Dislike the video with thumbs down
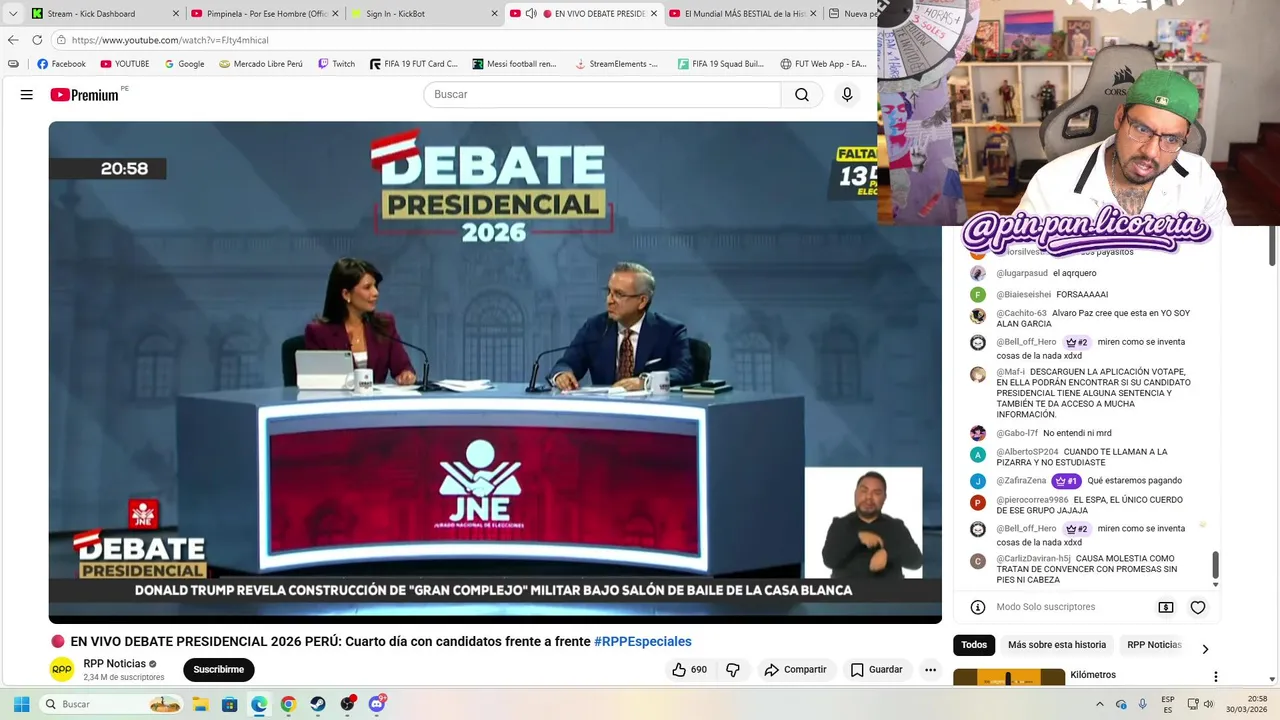Image resolution: width=1280 pixels, height=720 pixels. point(732,670)
